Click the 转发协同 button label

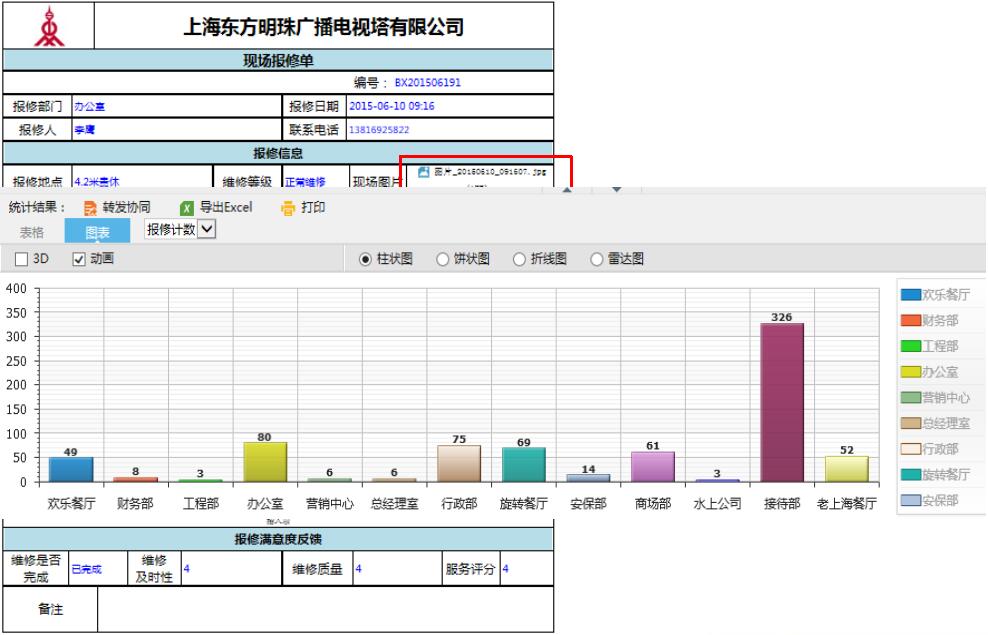(126, 207)
